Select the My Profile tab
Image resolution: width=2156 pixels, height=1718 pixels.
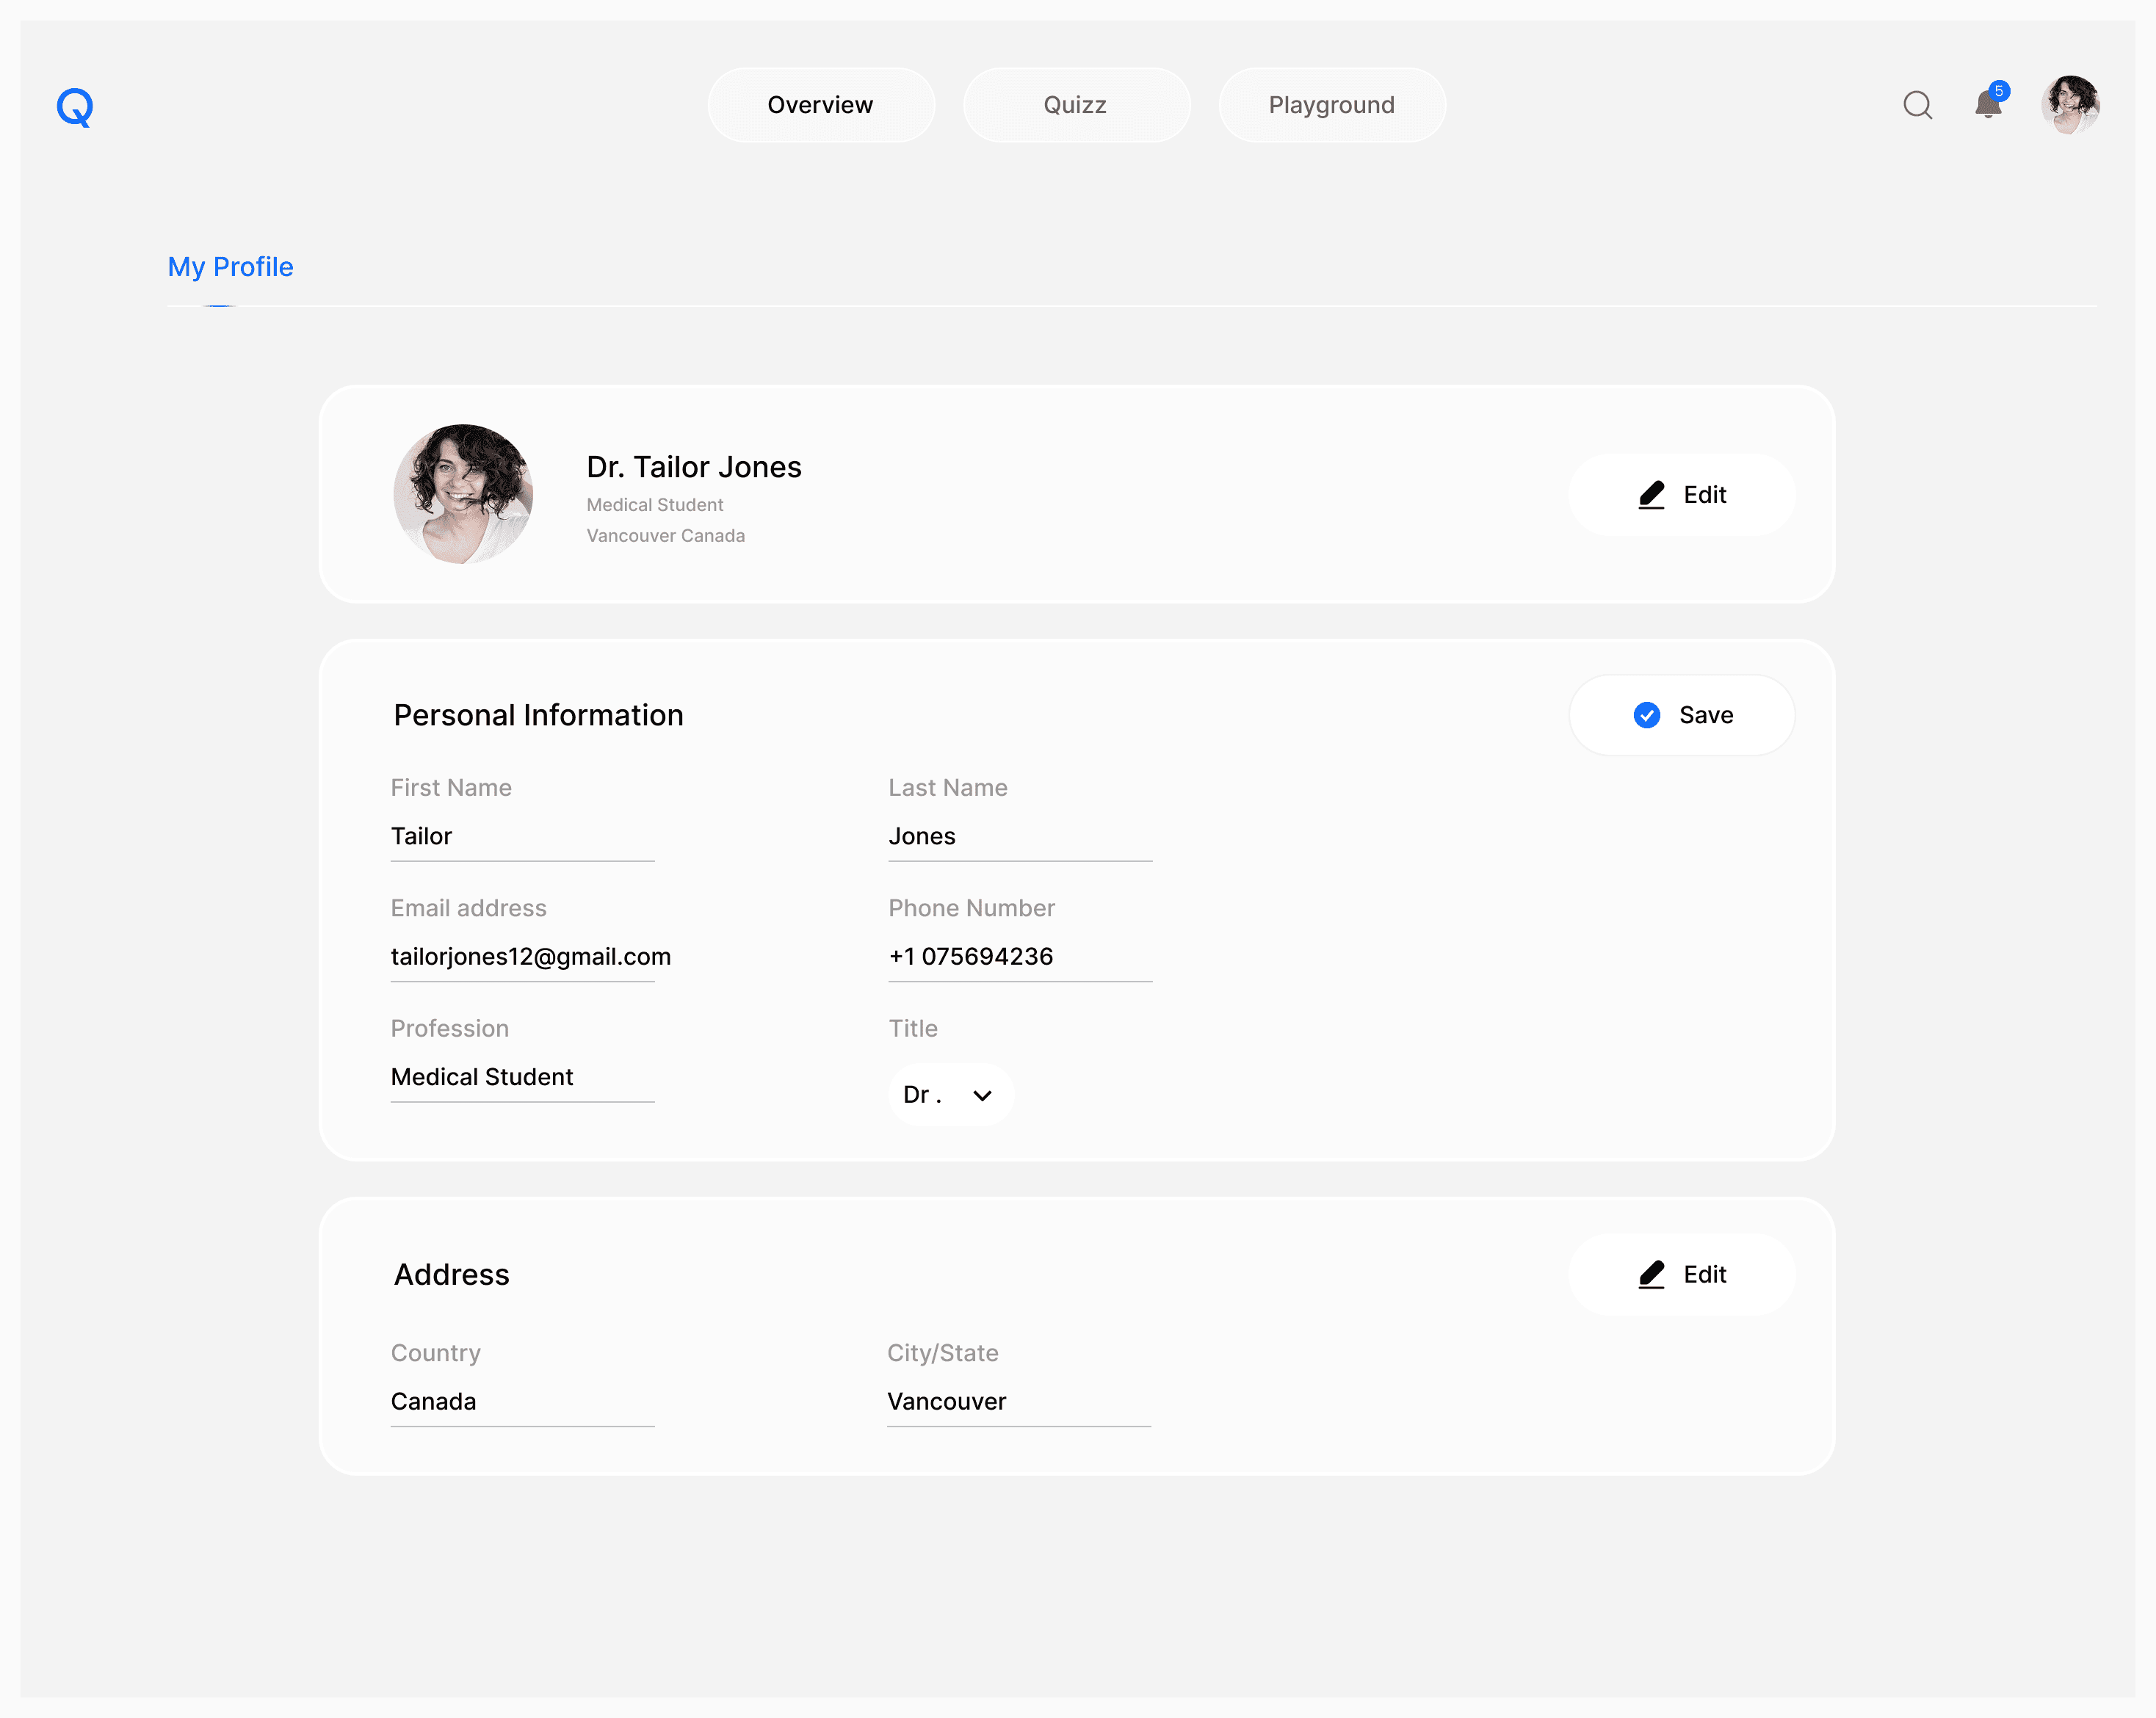(230, 267)
